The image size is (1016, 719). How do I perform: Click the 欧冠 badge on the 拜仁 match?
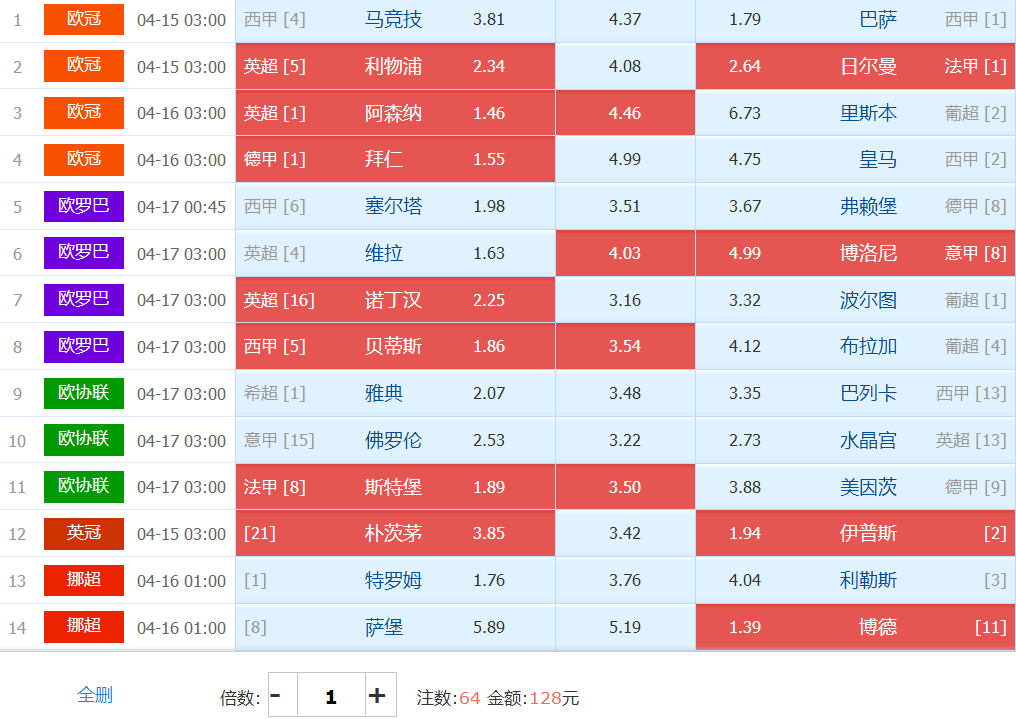[84, 159]
